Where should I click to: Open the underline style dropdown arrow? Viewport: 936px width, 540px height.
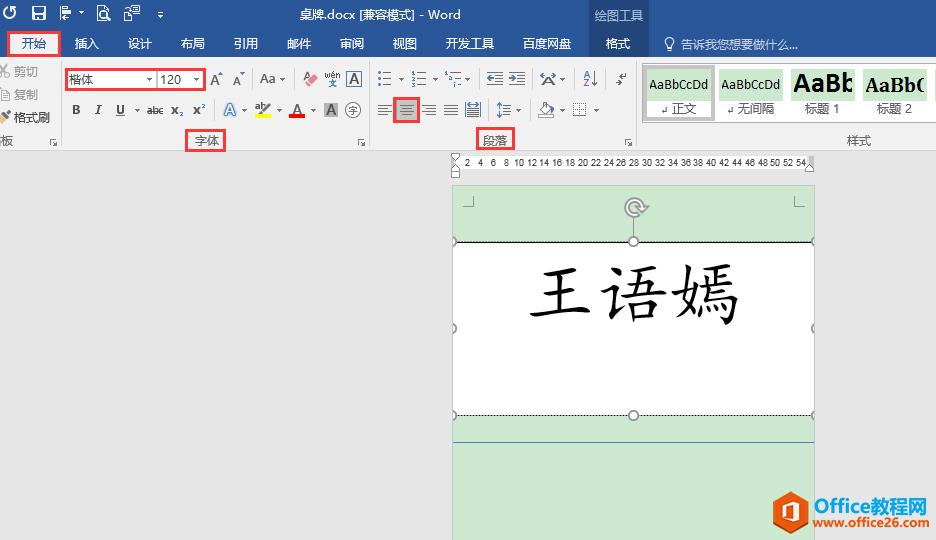[137, 110]
